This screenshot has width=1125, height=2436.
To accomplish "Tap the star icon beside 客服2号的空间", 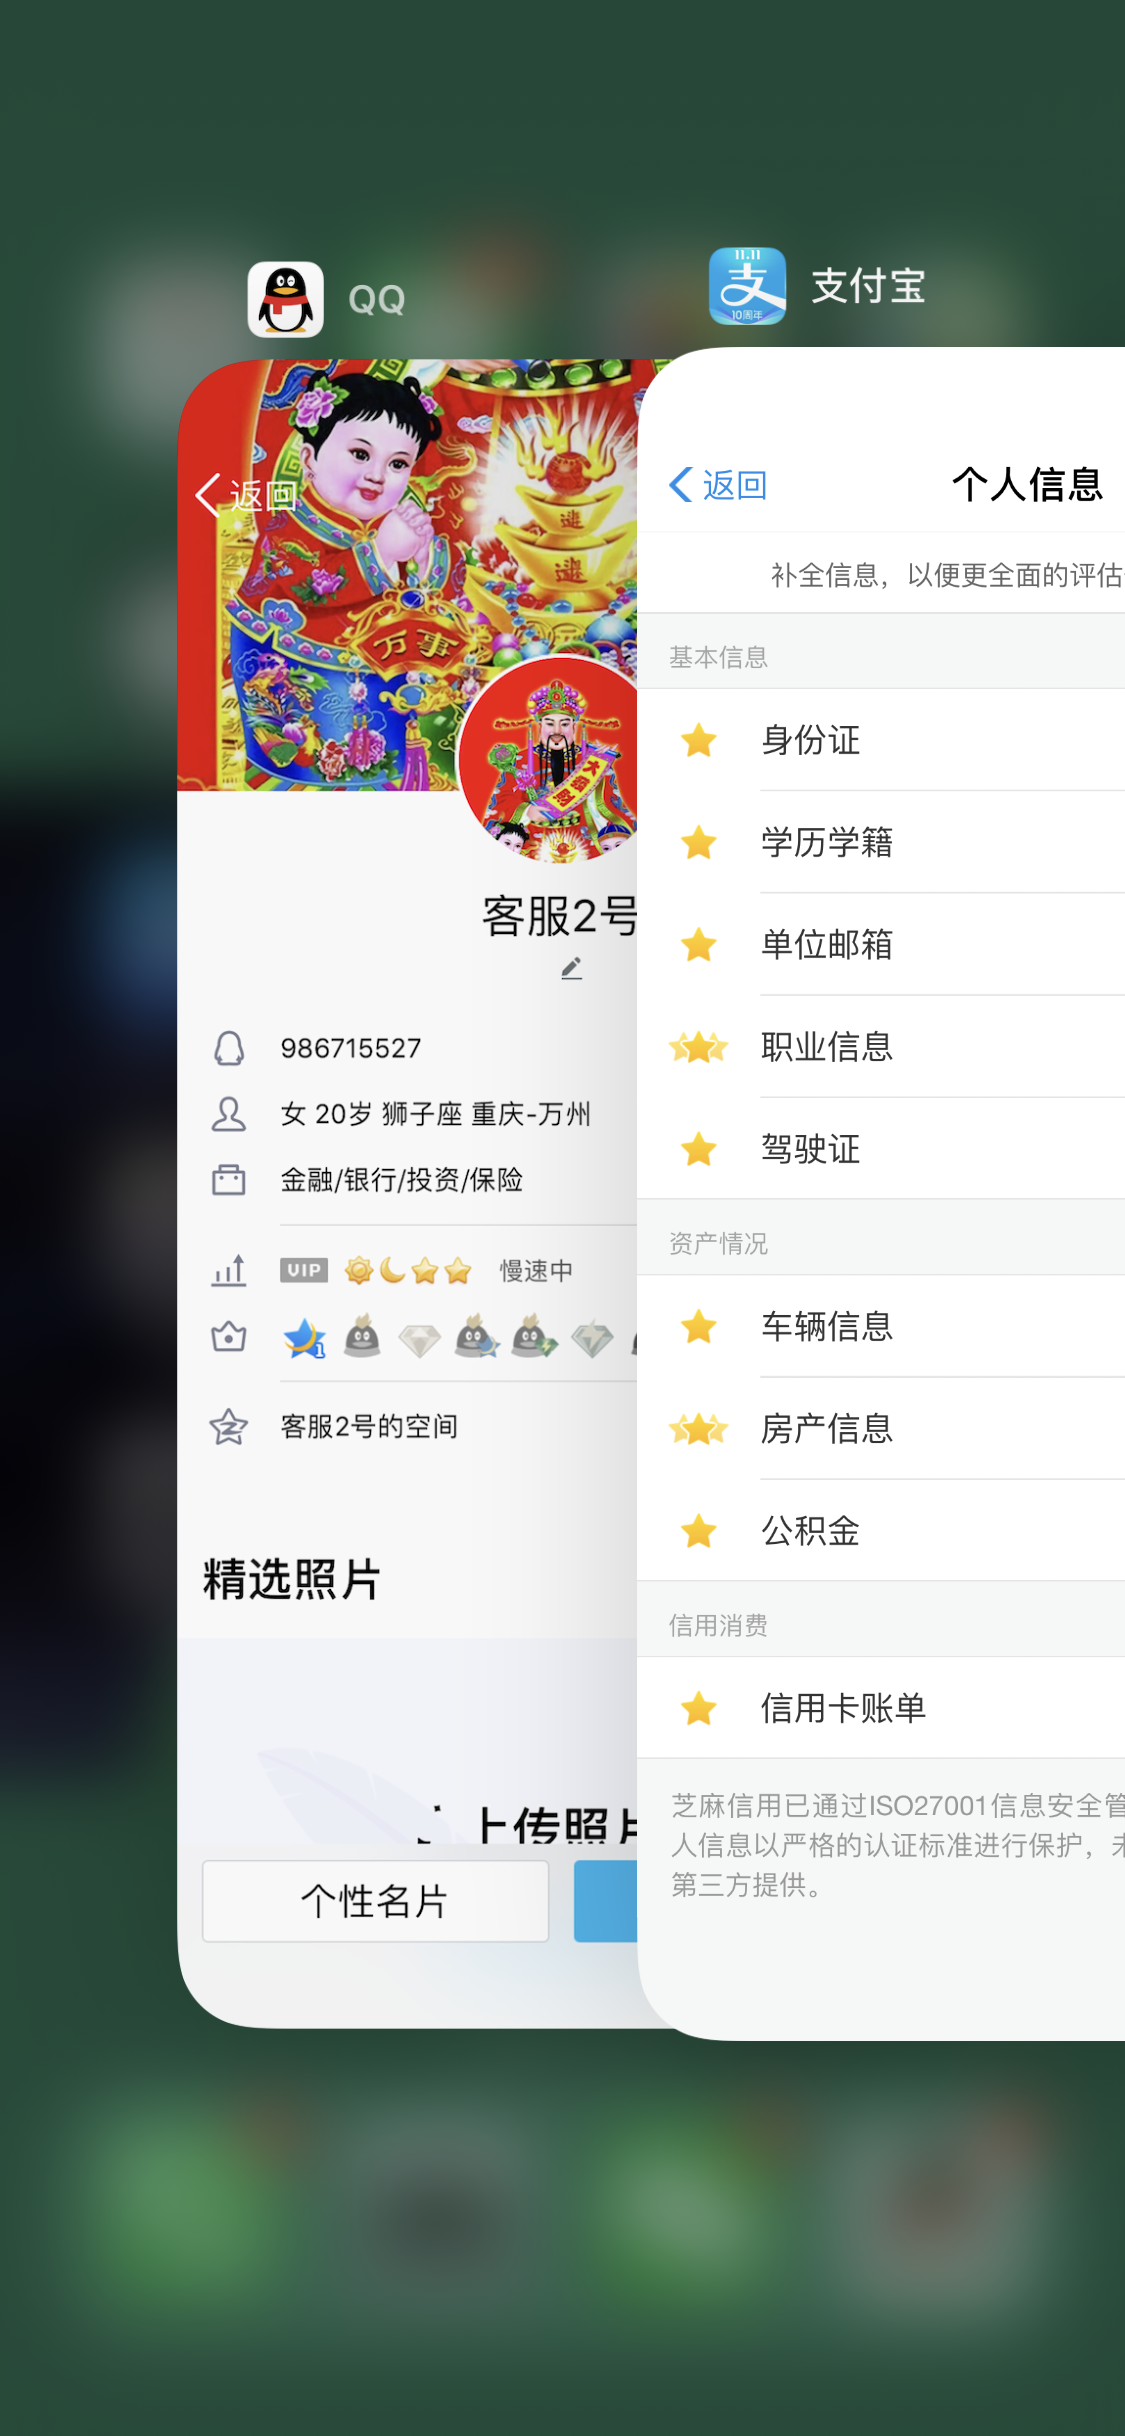I will 228,1426.
